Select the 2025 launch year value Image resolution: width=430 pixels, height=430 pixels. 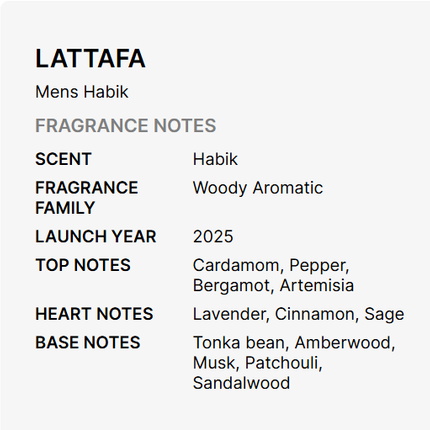213,237
